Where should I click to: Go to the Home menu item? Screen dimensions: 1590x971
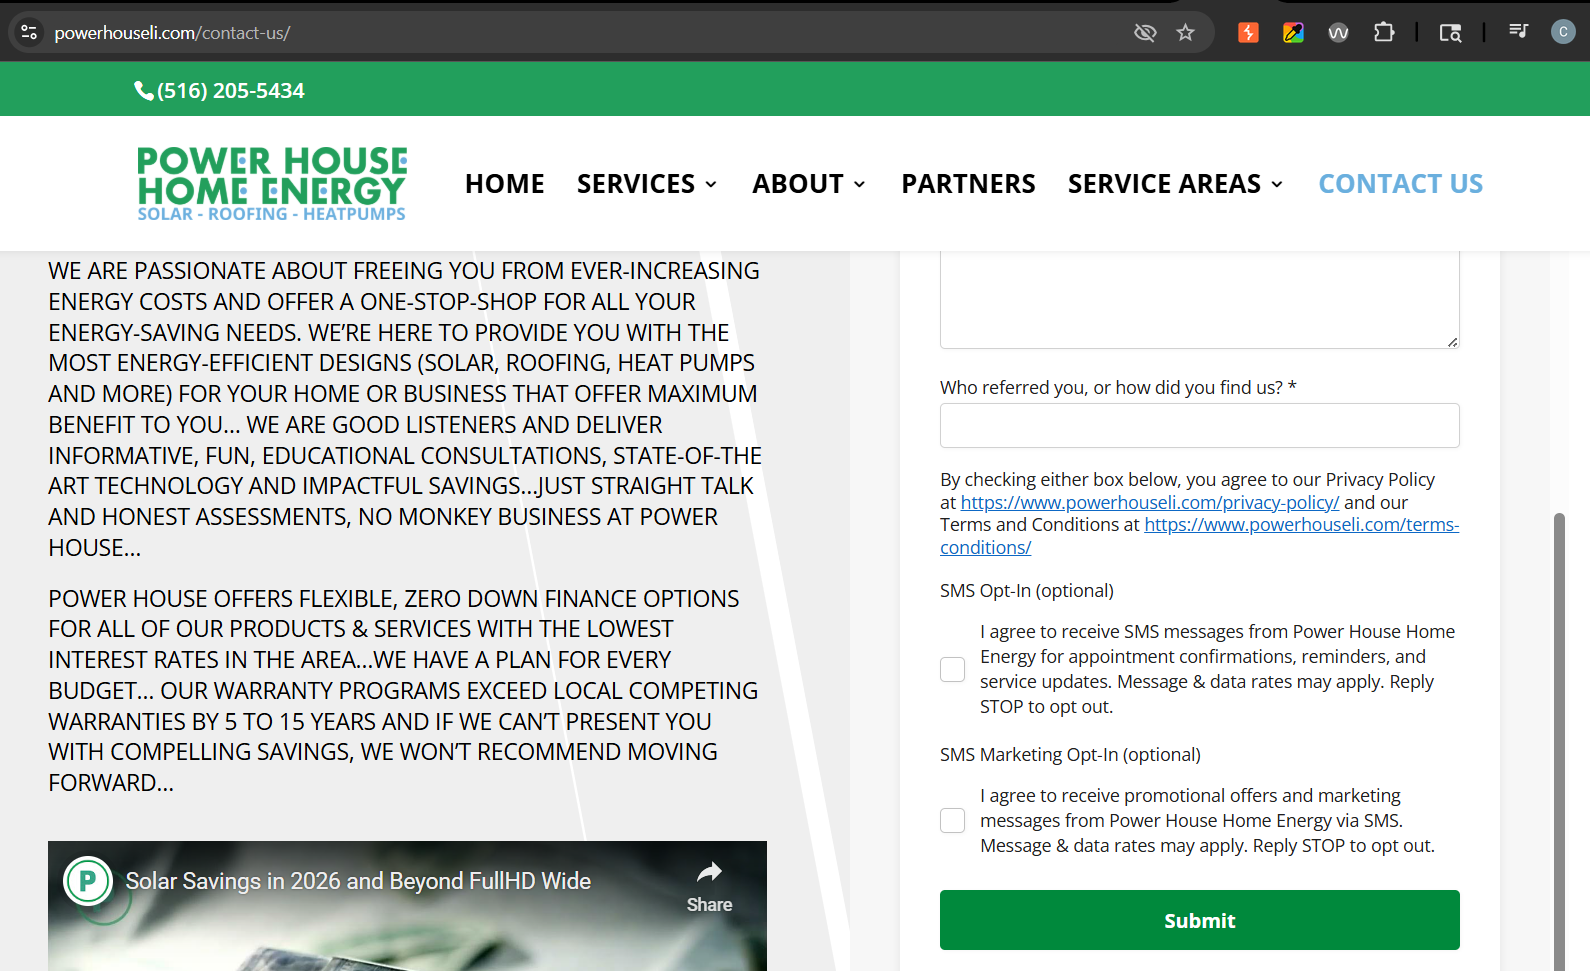[x=504, y=184]
